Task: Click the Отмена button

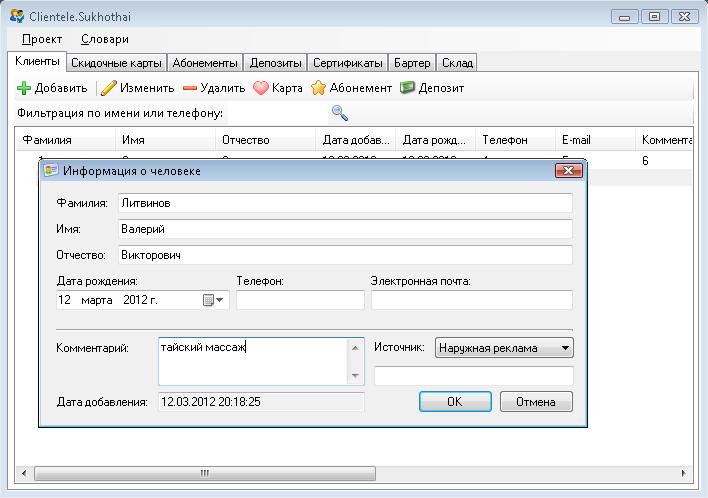Action: point(536,401)
